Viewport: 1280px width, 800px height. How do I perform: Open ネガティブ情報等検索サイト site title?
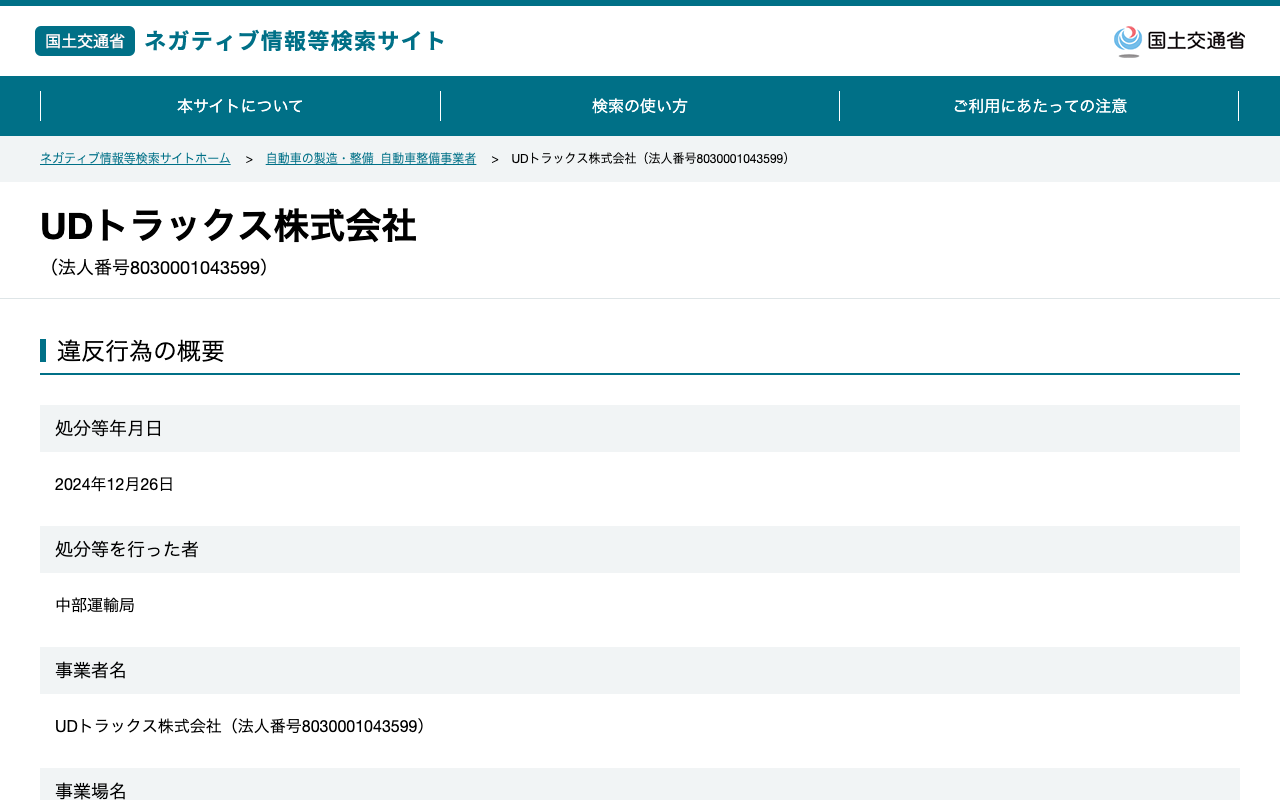[295, 41]
